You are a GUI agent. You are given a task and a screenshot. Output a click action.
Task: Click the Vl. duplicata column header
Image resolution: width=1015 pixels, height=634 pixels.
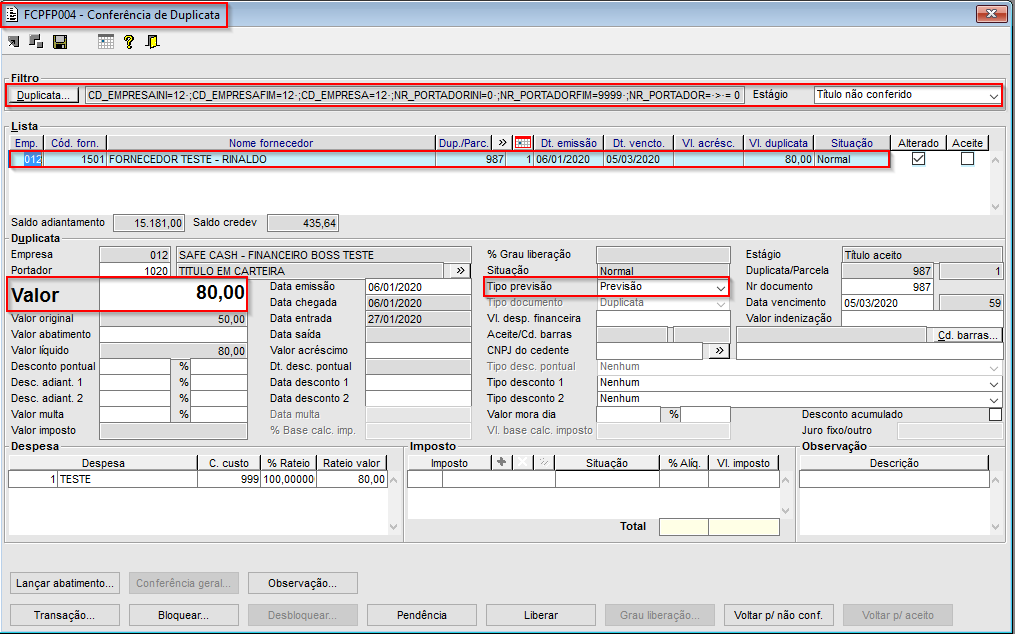779,143
